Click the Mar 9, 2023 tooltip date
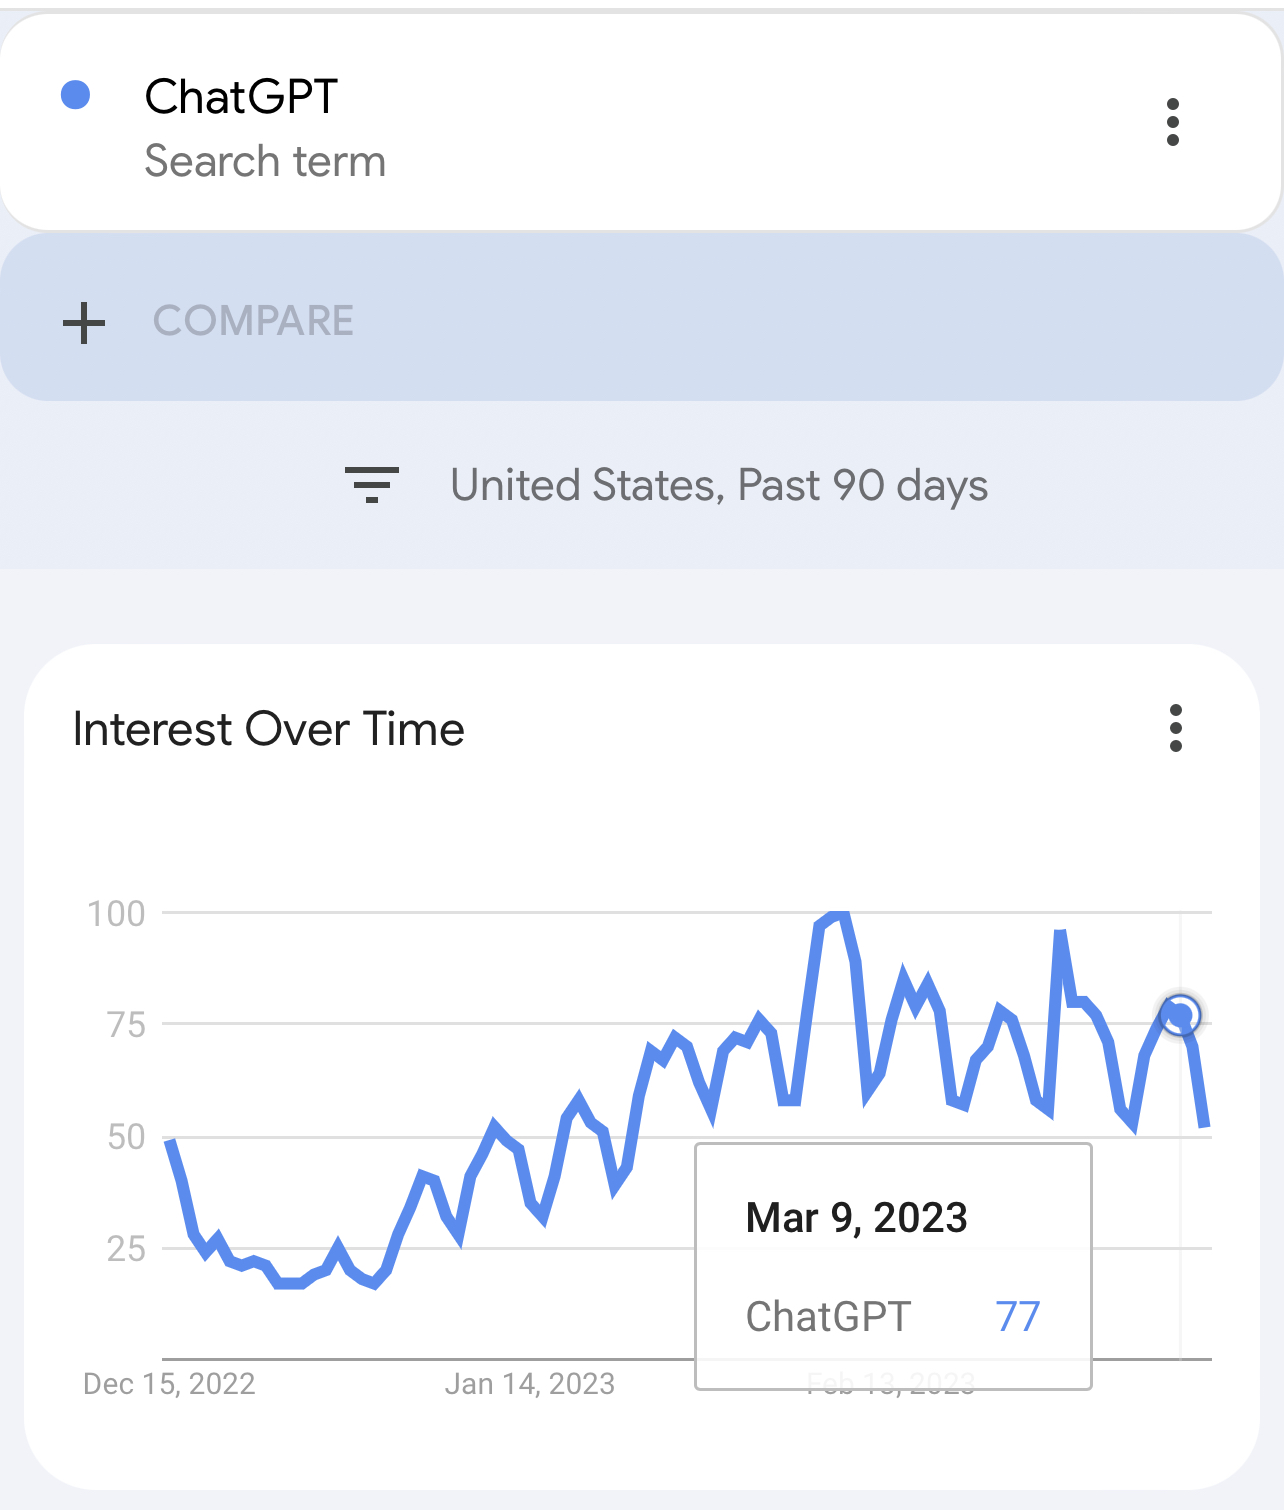Image resolution: width=1284 pixels, height=1510 pixels. [857, 1218]
